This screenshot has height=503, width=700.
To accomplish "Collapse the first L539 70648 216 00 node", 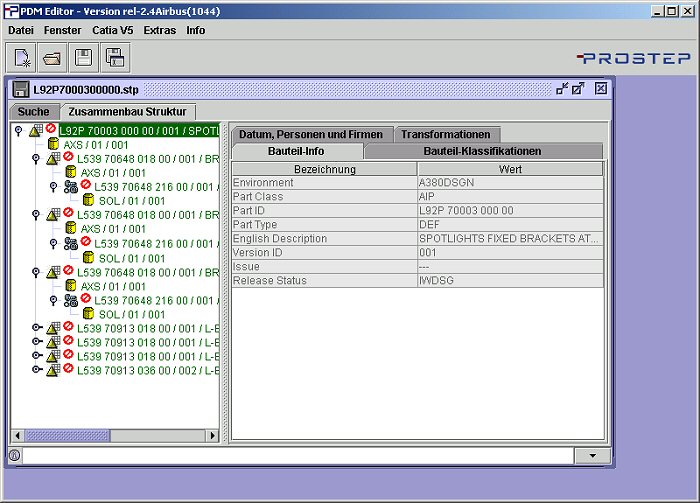I will (54, 187).
